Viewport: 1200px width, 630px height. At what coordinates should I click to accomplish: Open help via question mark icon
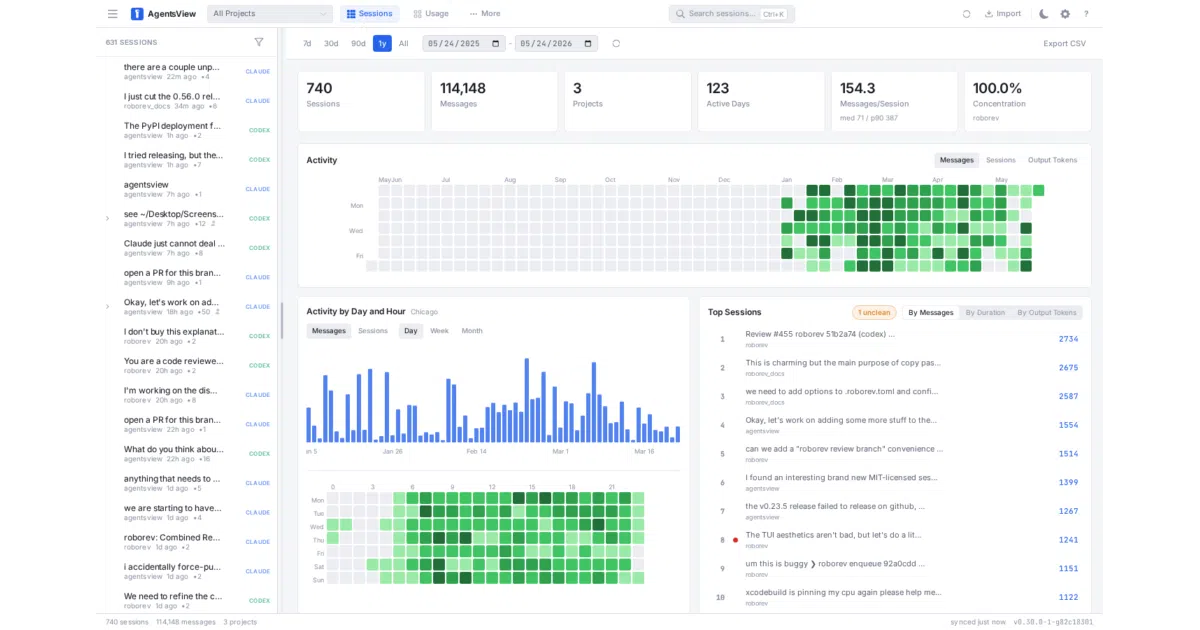click(x=1086, y=14)
